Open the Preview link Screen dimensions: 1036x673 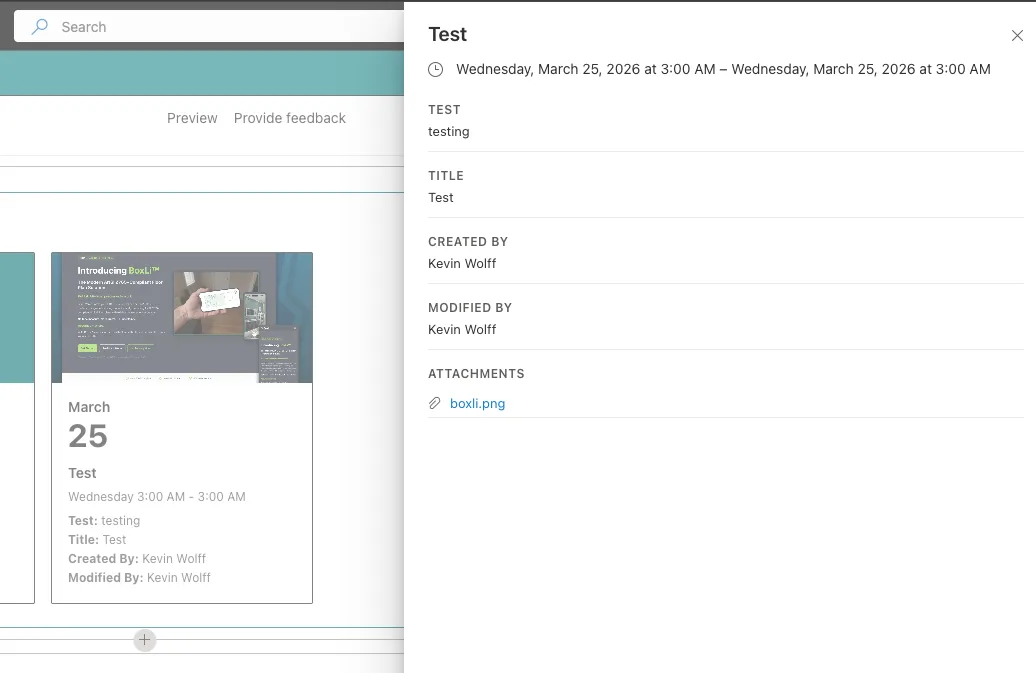pyautogui.click(x=192, y=118)
